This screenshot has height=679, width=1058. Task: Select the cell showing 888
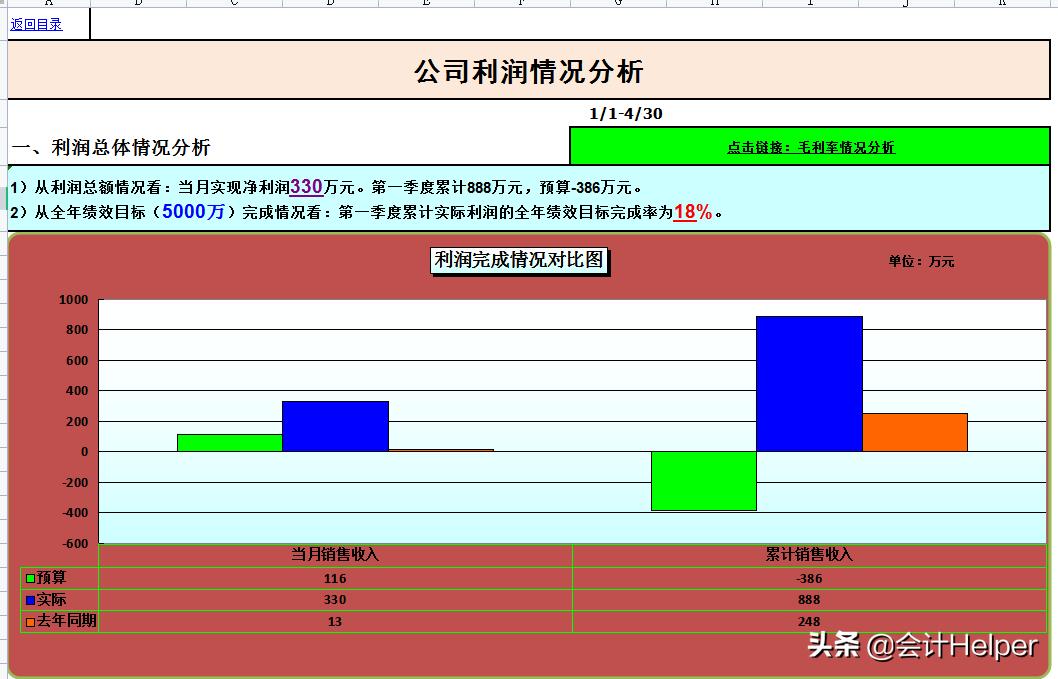(x=808, y=599)
